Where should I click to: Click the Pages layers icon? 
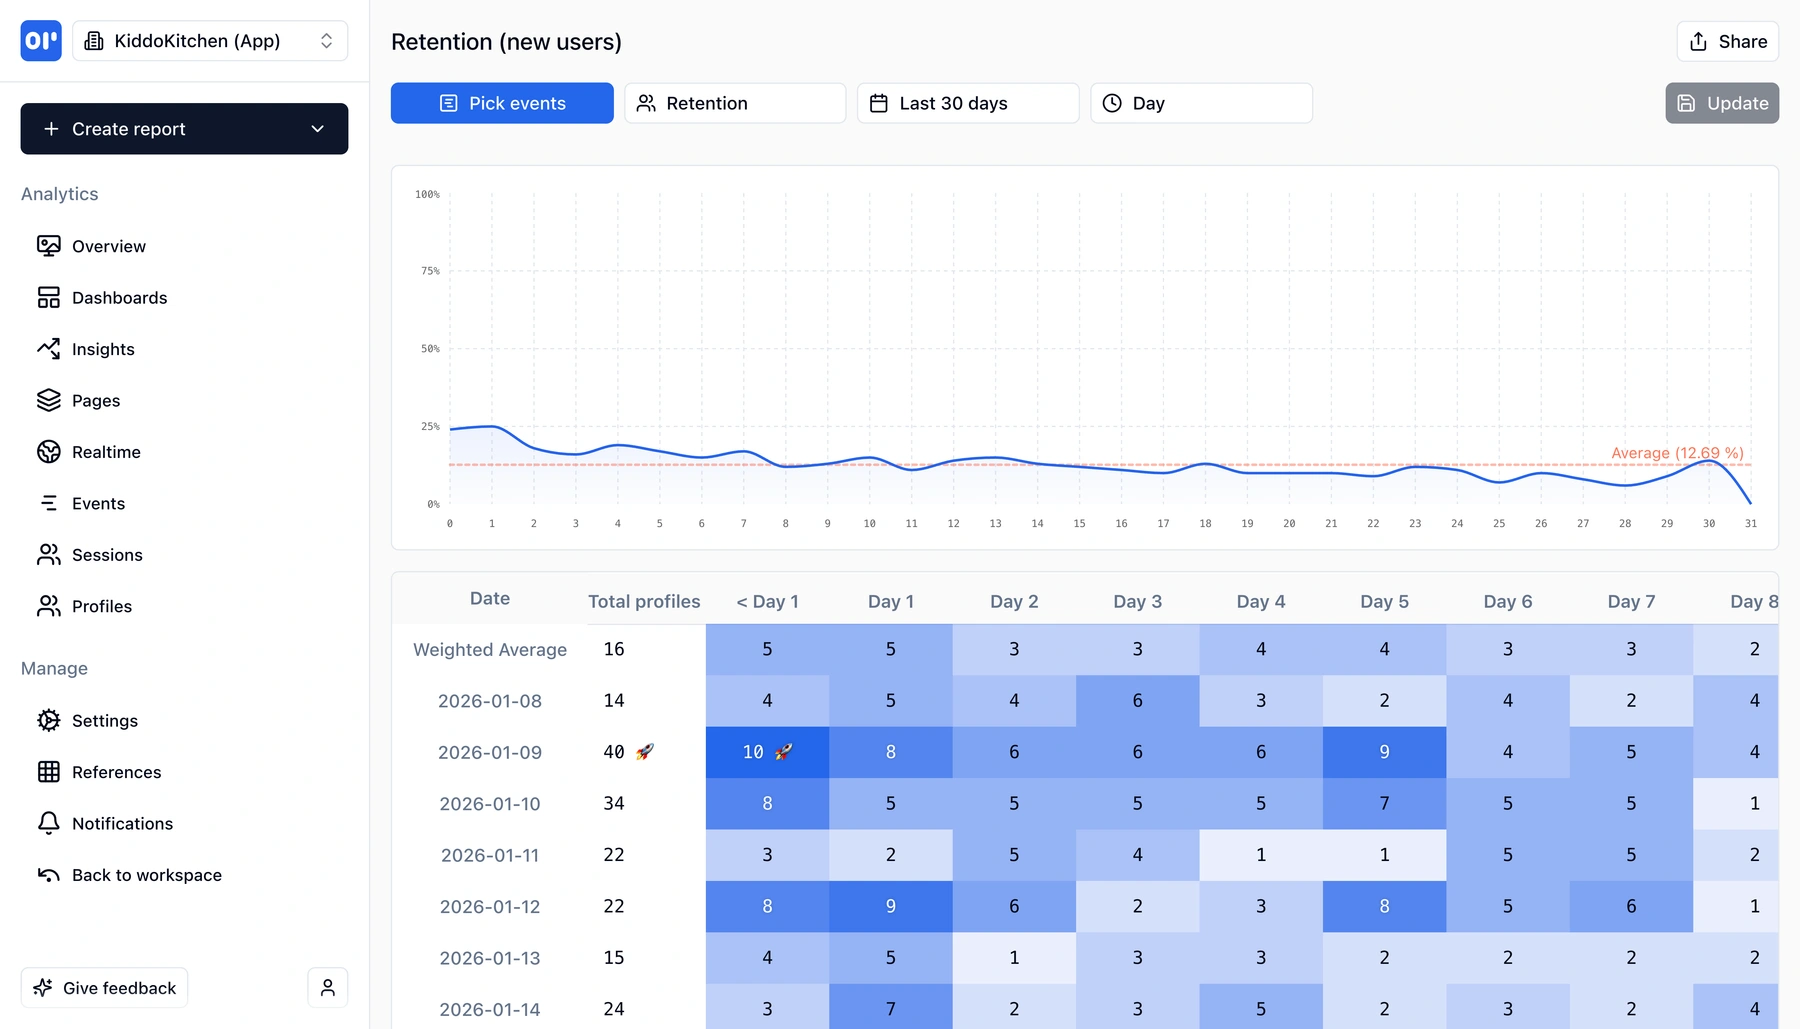pos(48,400)
